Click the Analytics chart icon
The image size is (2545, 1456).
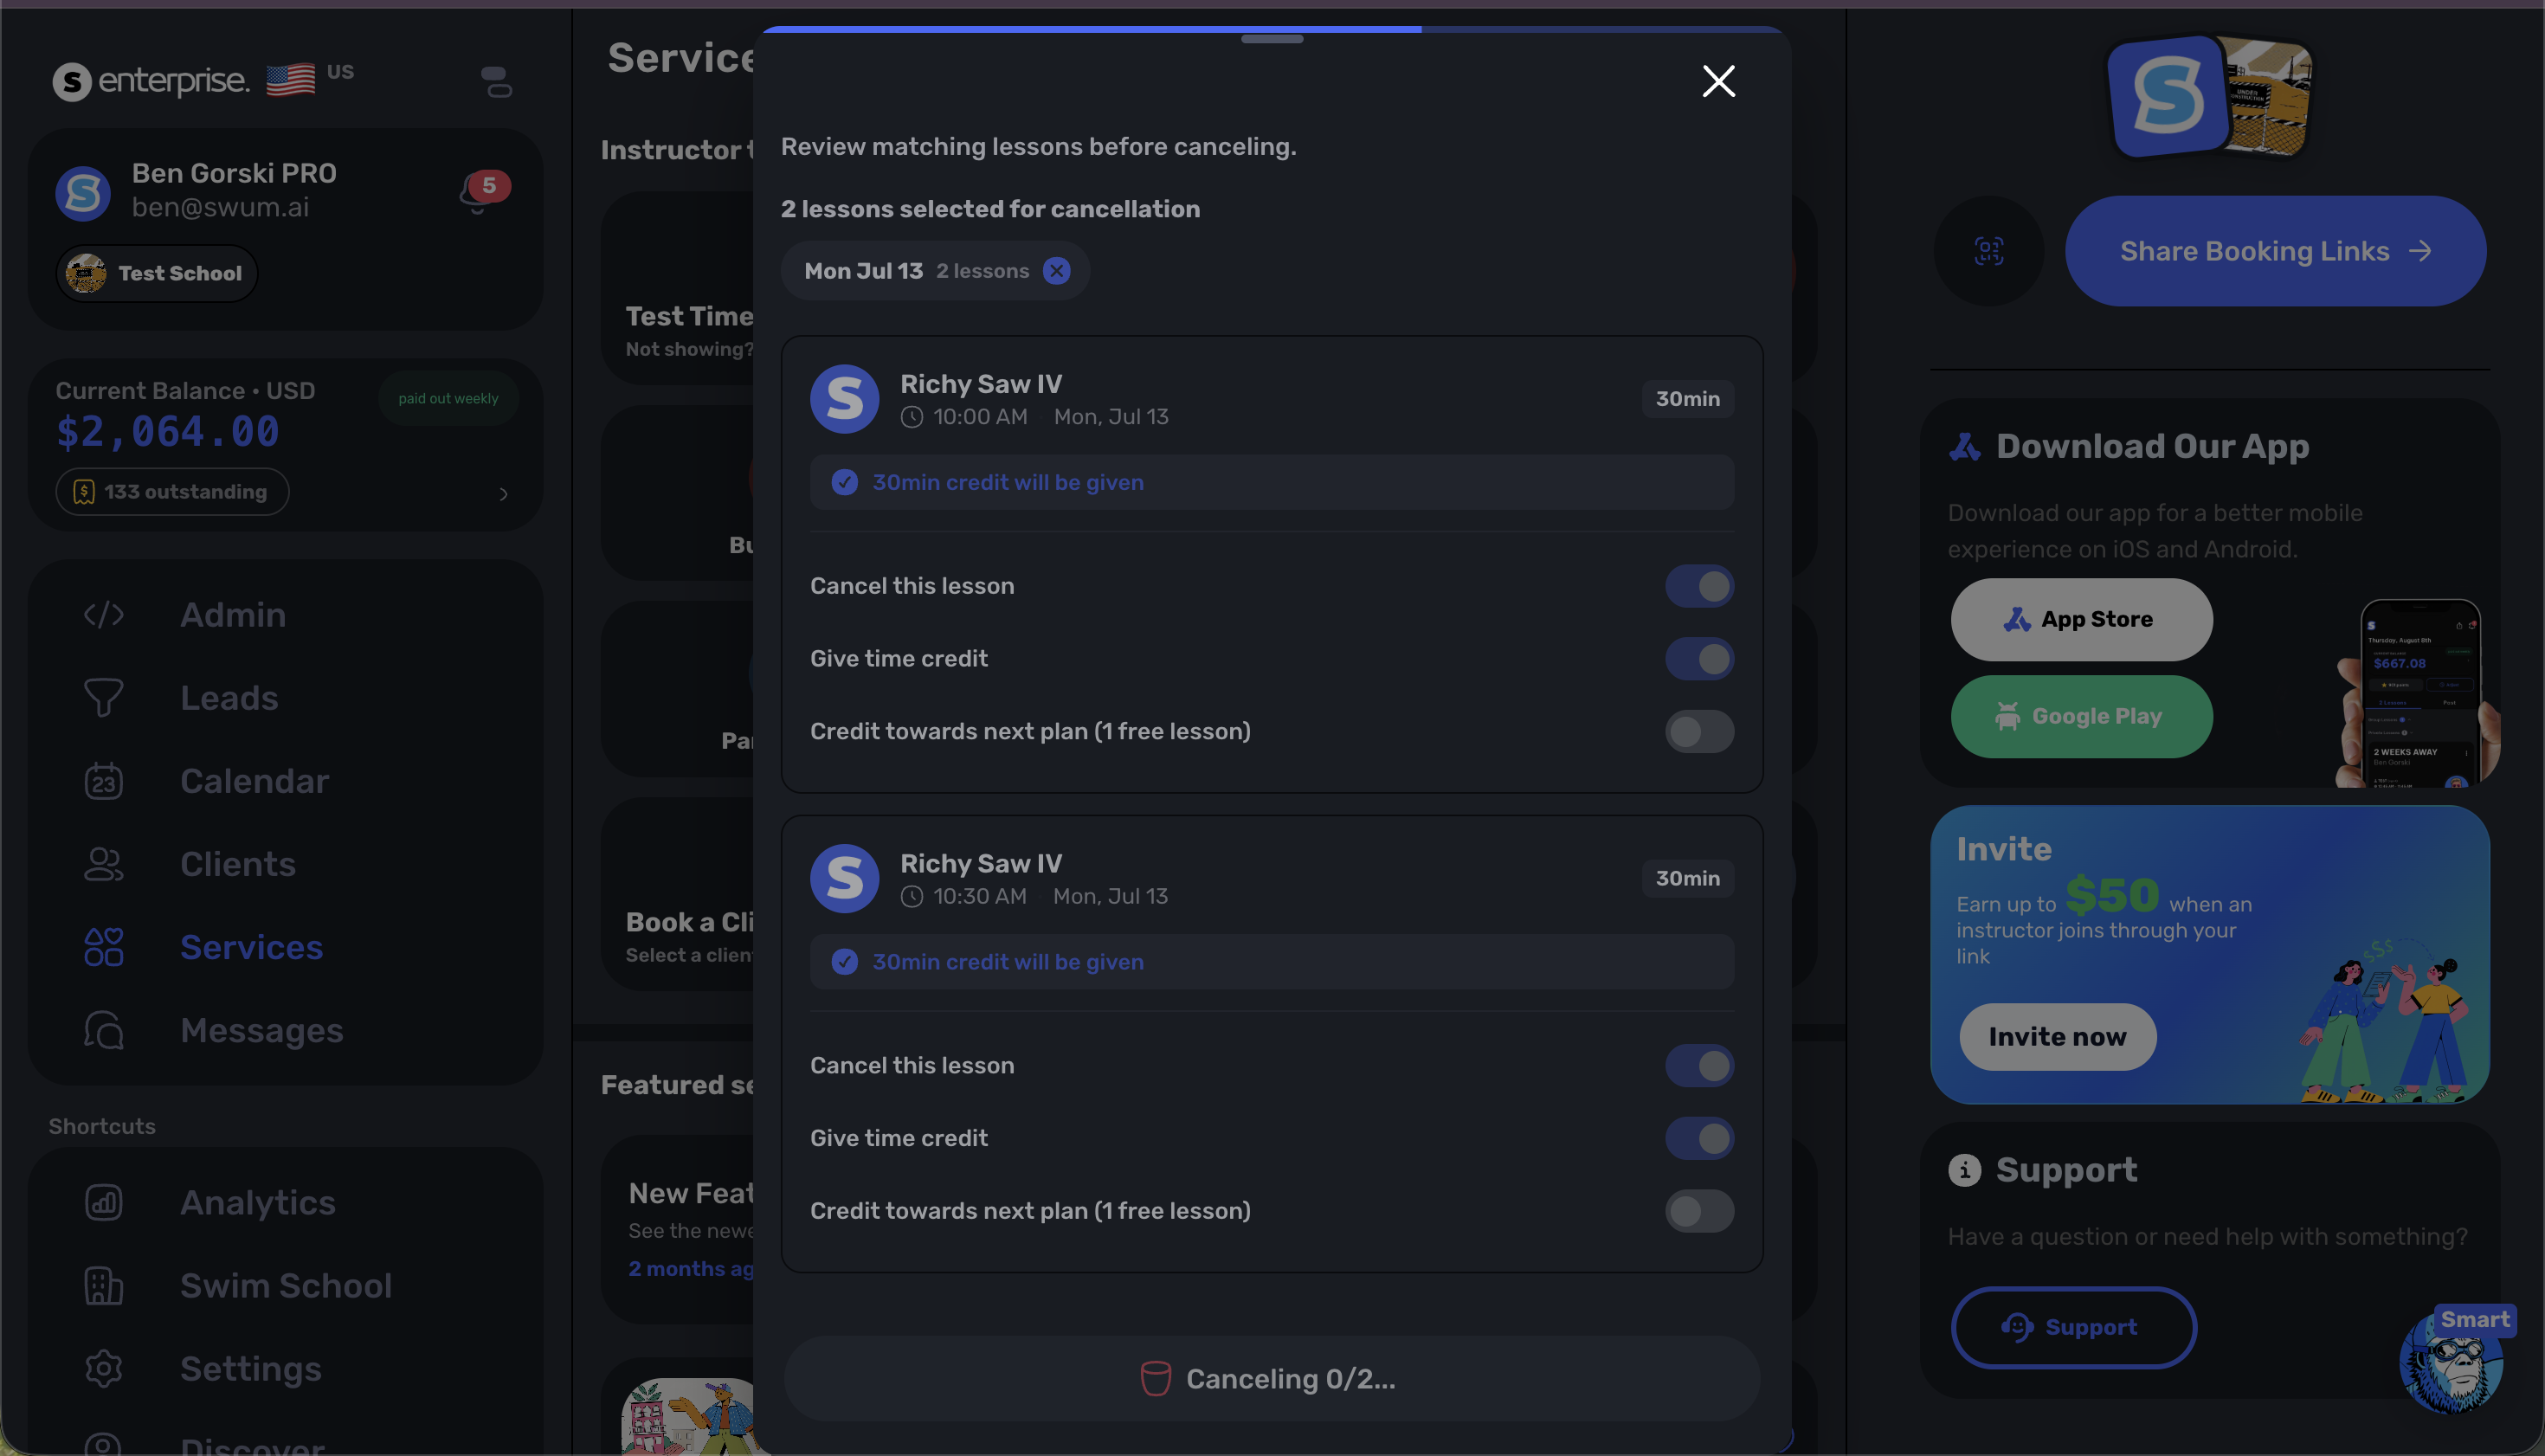pyautogui.click(x=103, y=1203)
